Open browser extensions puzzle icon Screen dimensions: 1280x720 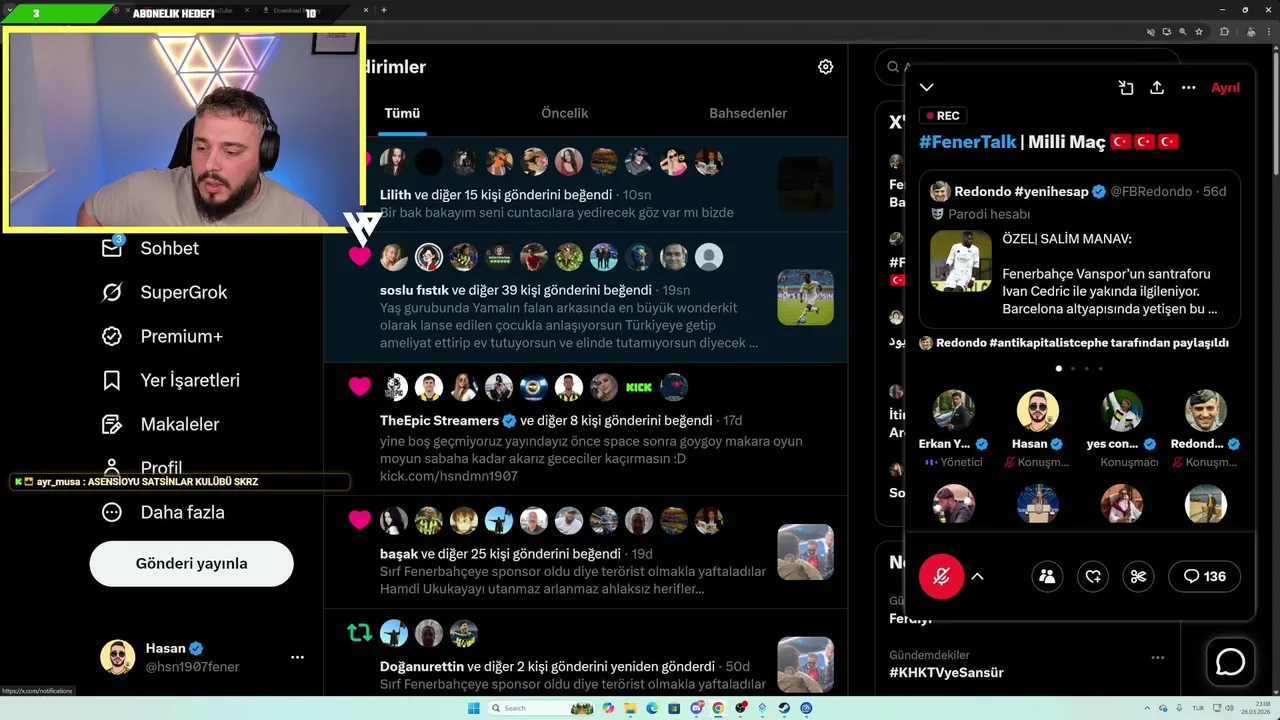(1224, 32)
